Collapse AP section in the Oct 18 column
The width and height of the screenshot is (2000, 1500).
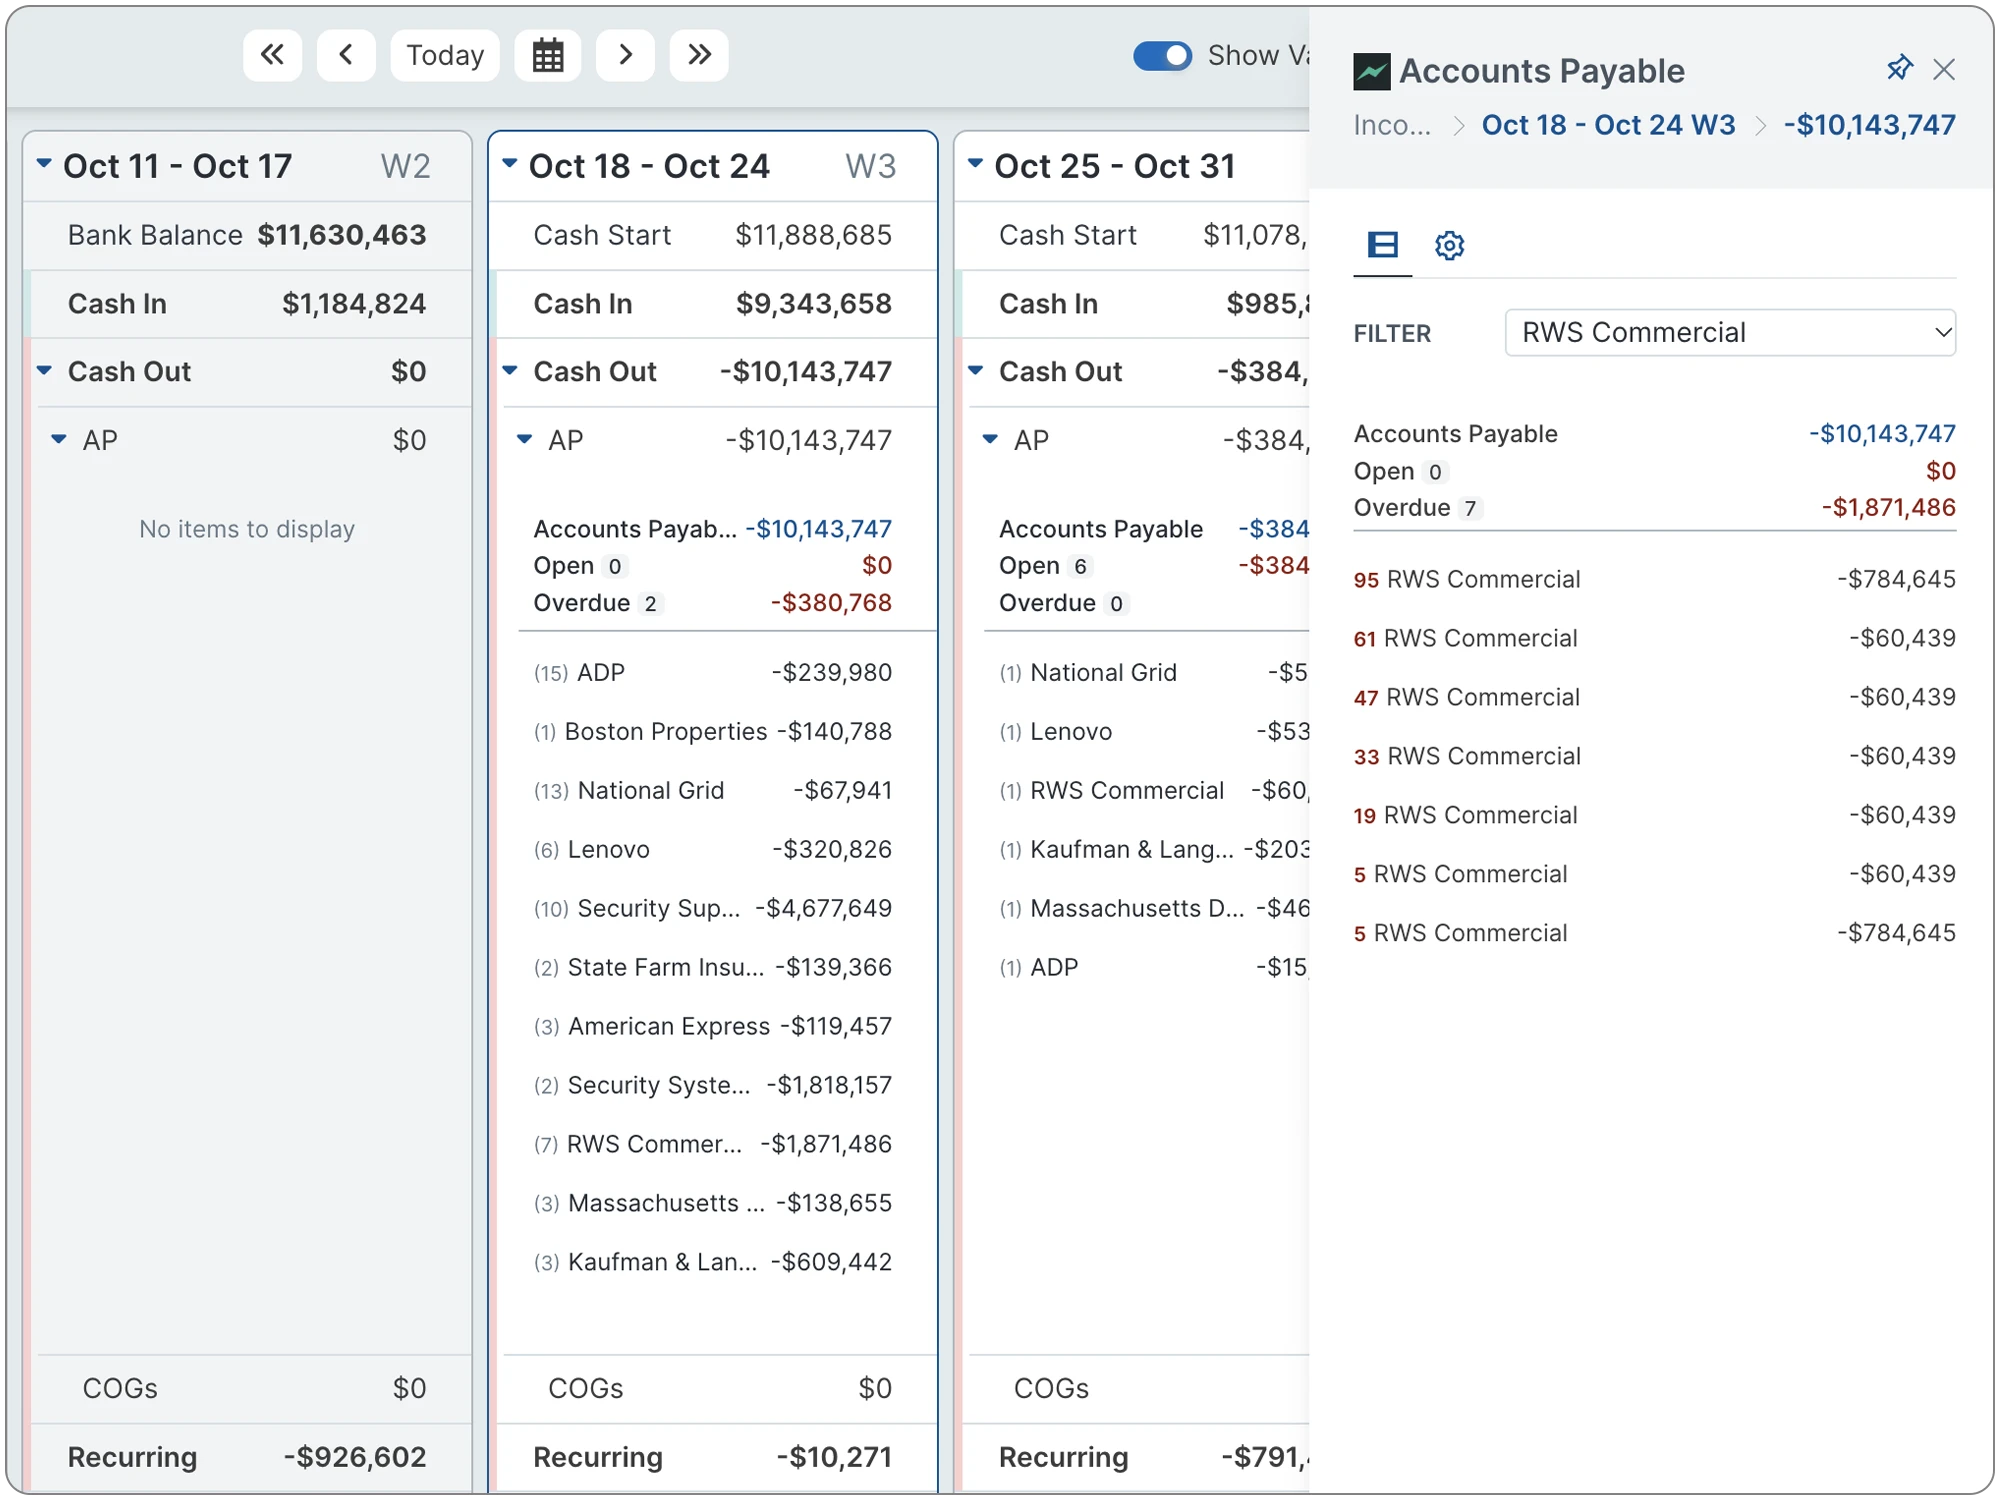tap(525, 439)
